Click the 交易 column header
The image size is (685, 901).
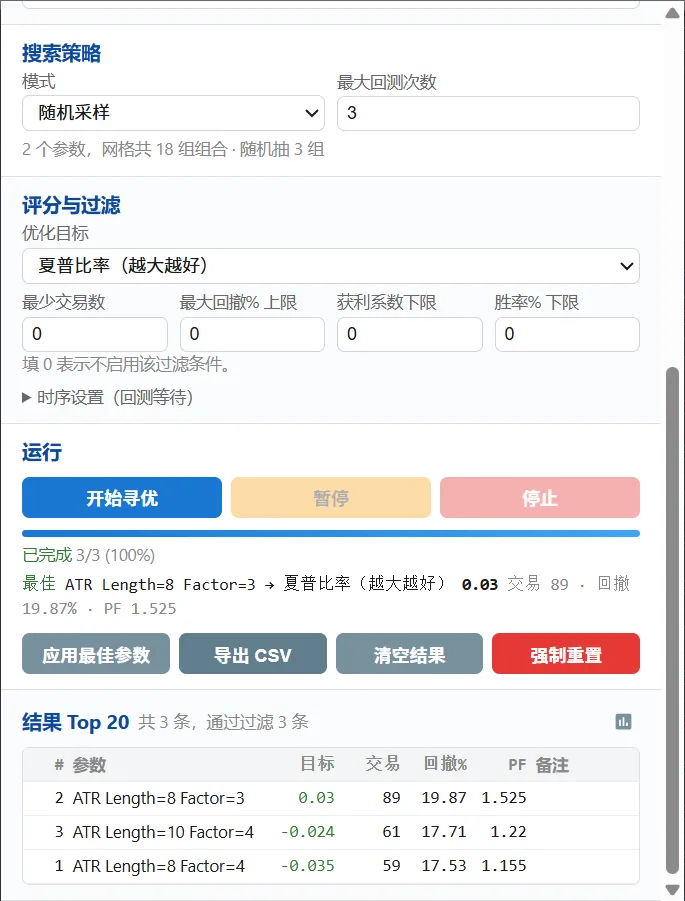pyautogui.click(x=383, y=764)
